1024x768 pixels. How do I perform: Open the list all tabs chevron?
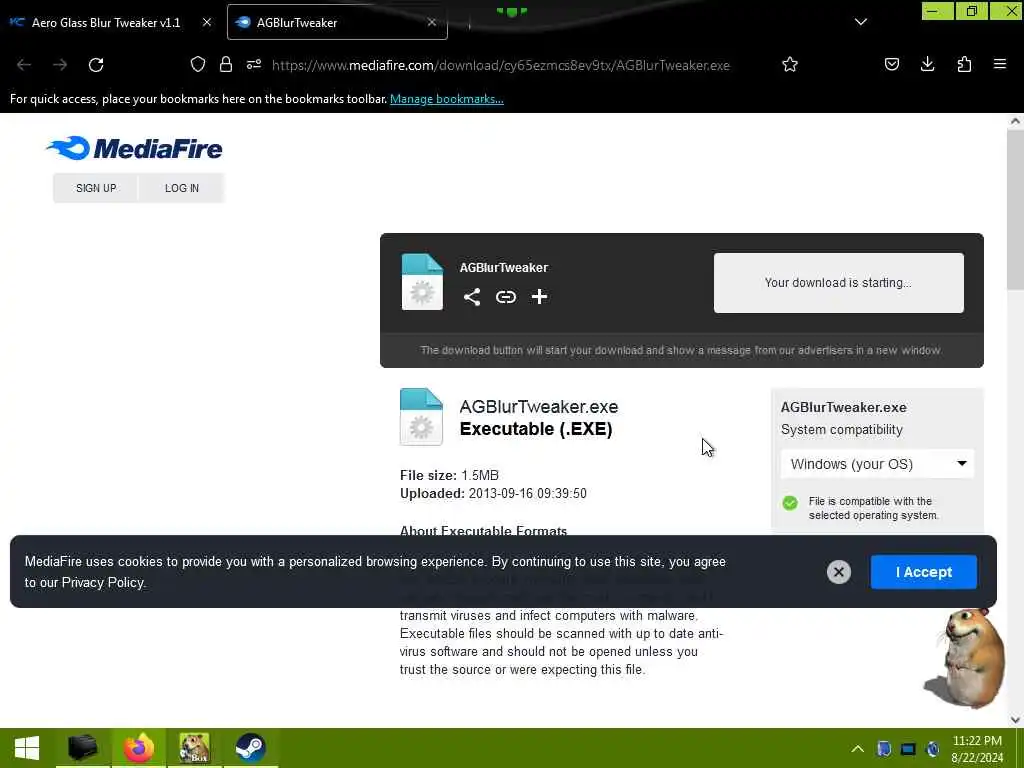[x=861, y=22]
